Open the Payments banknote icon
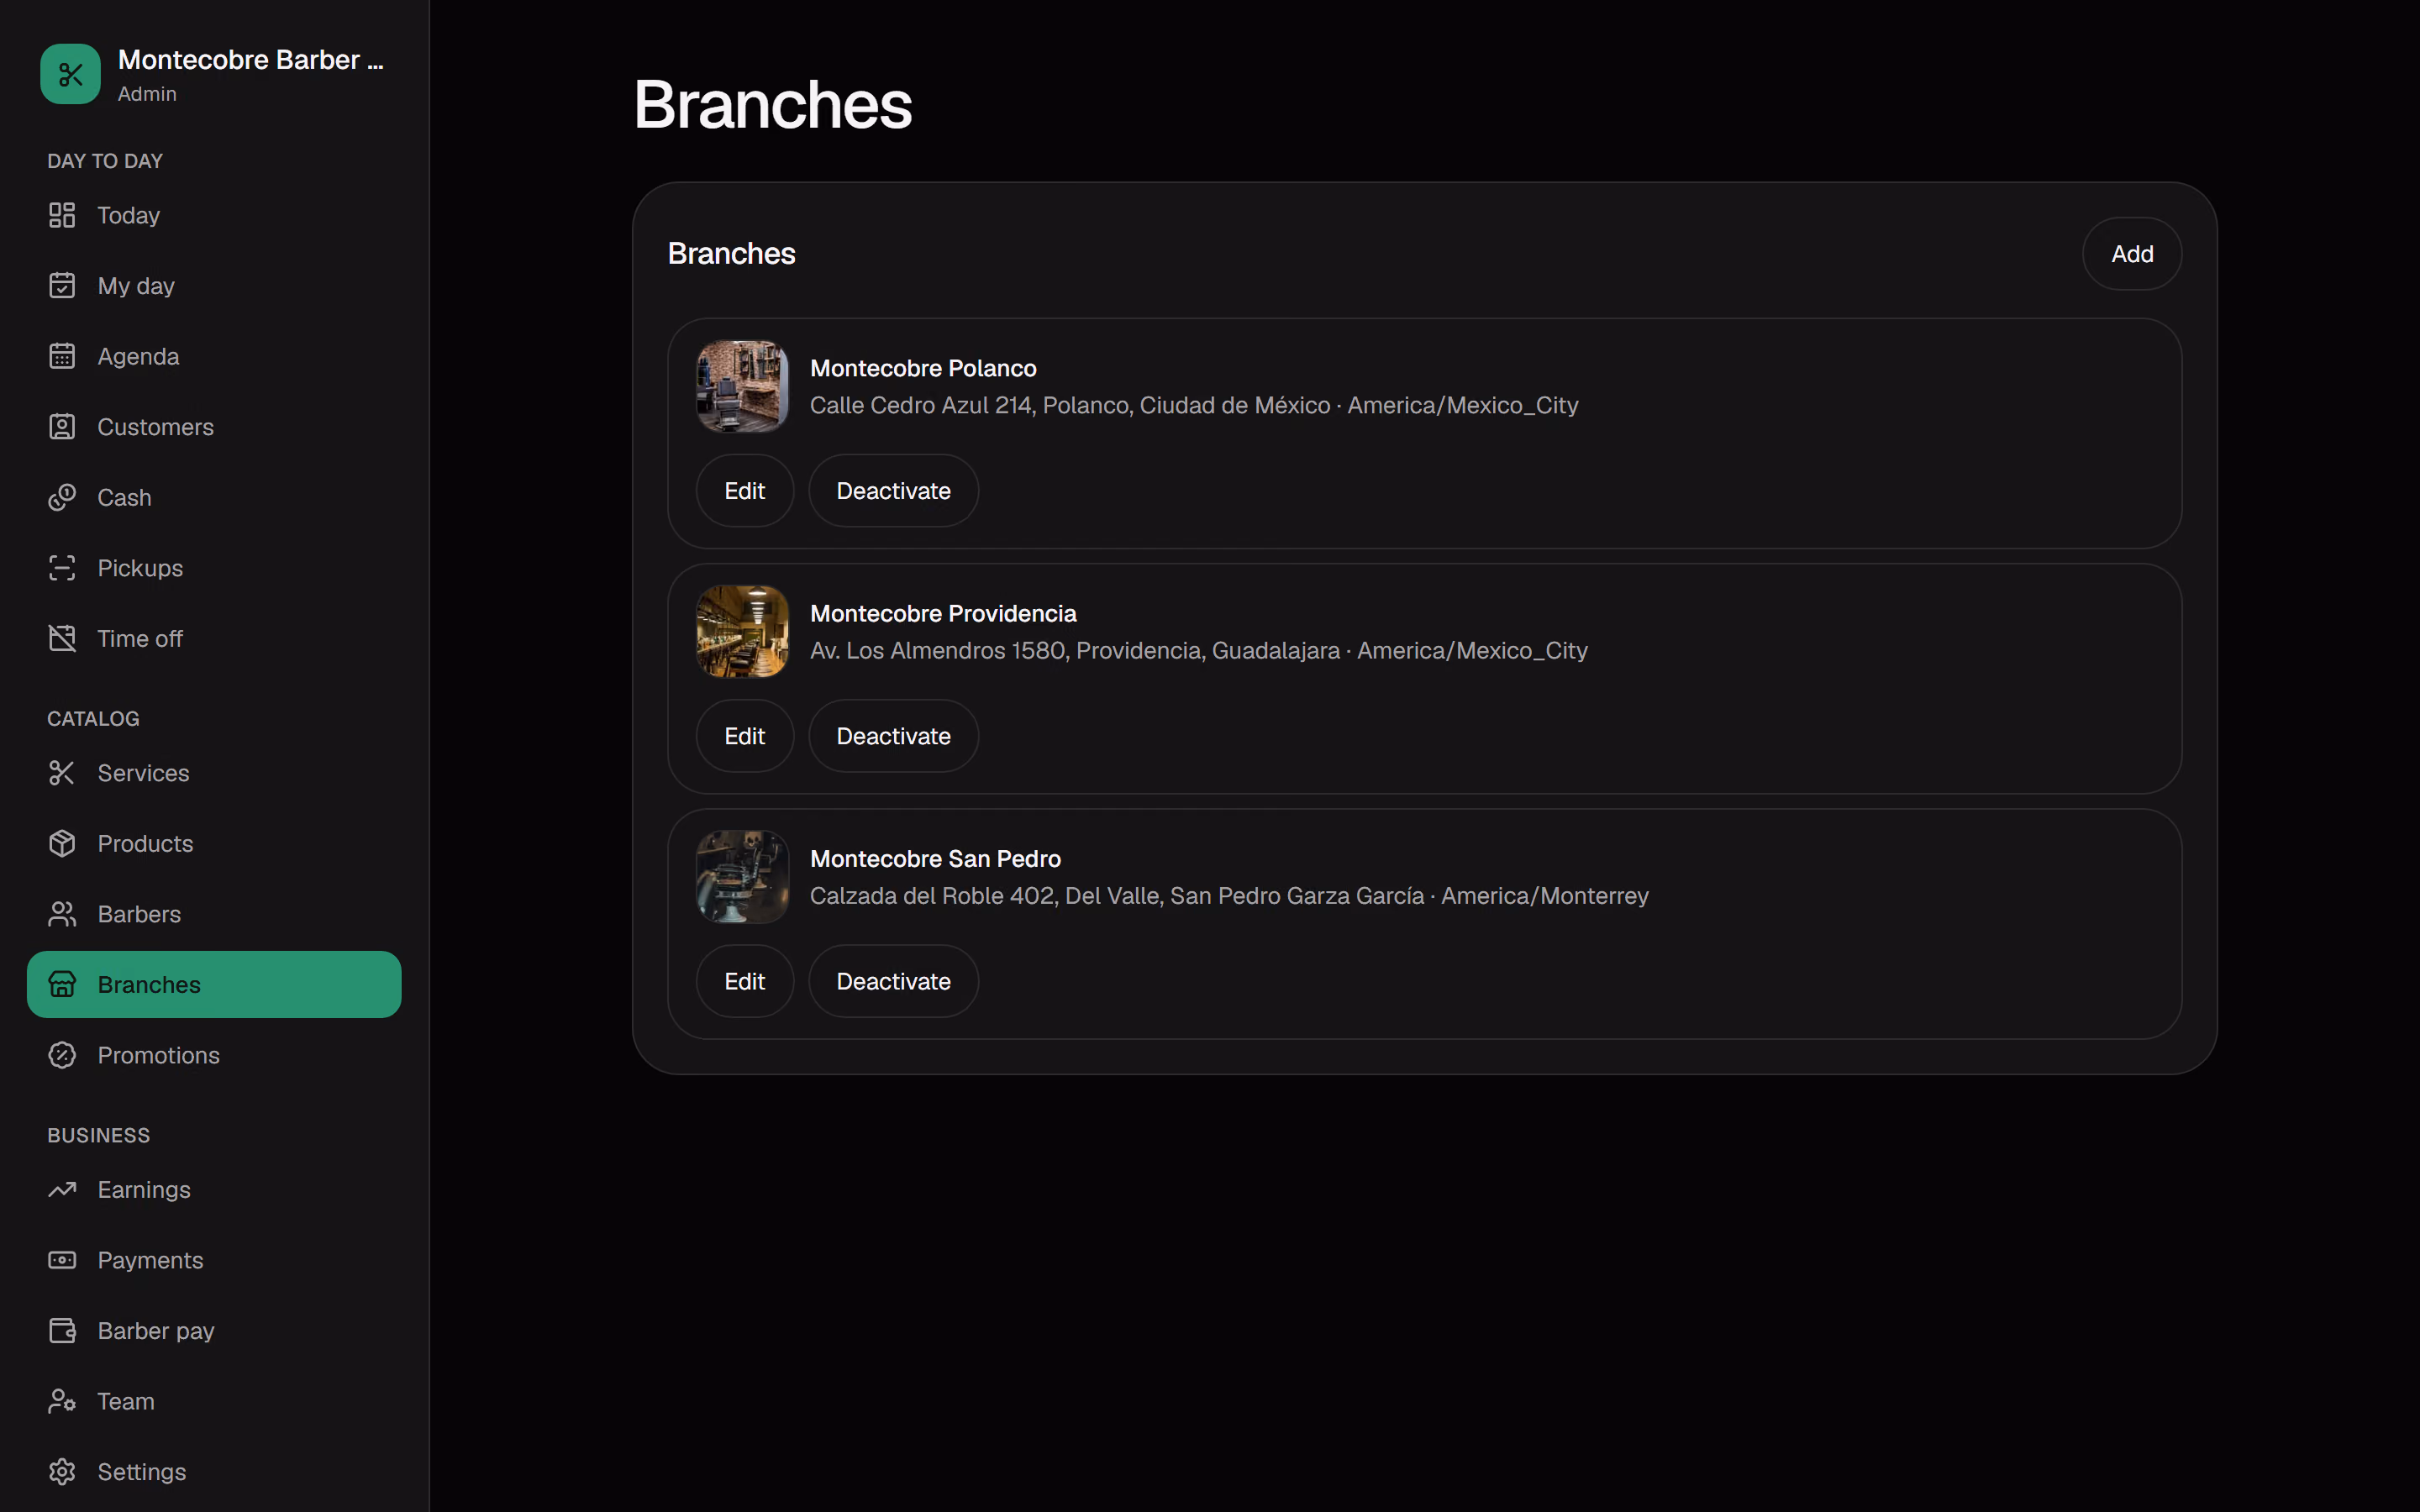This screenshot has width=2420, height=1512. point(62,1260)
